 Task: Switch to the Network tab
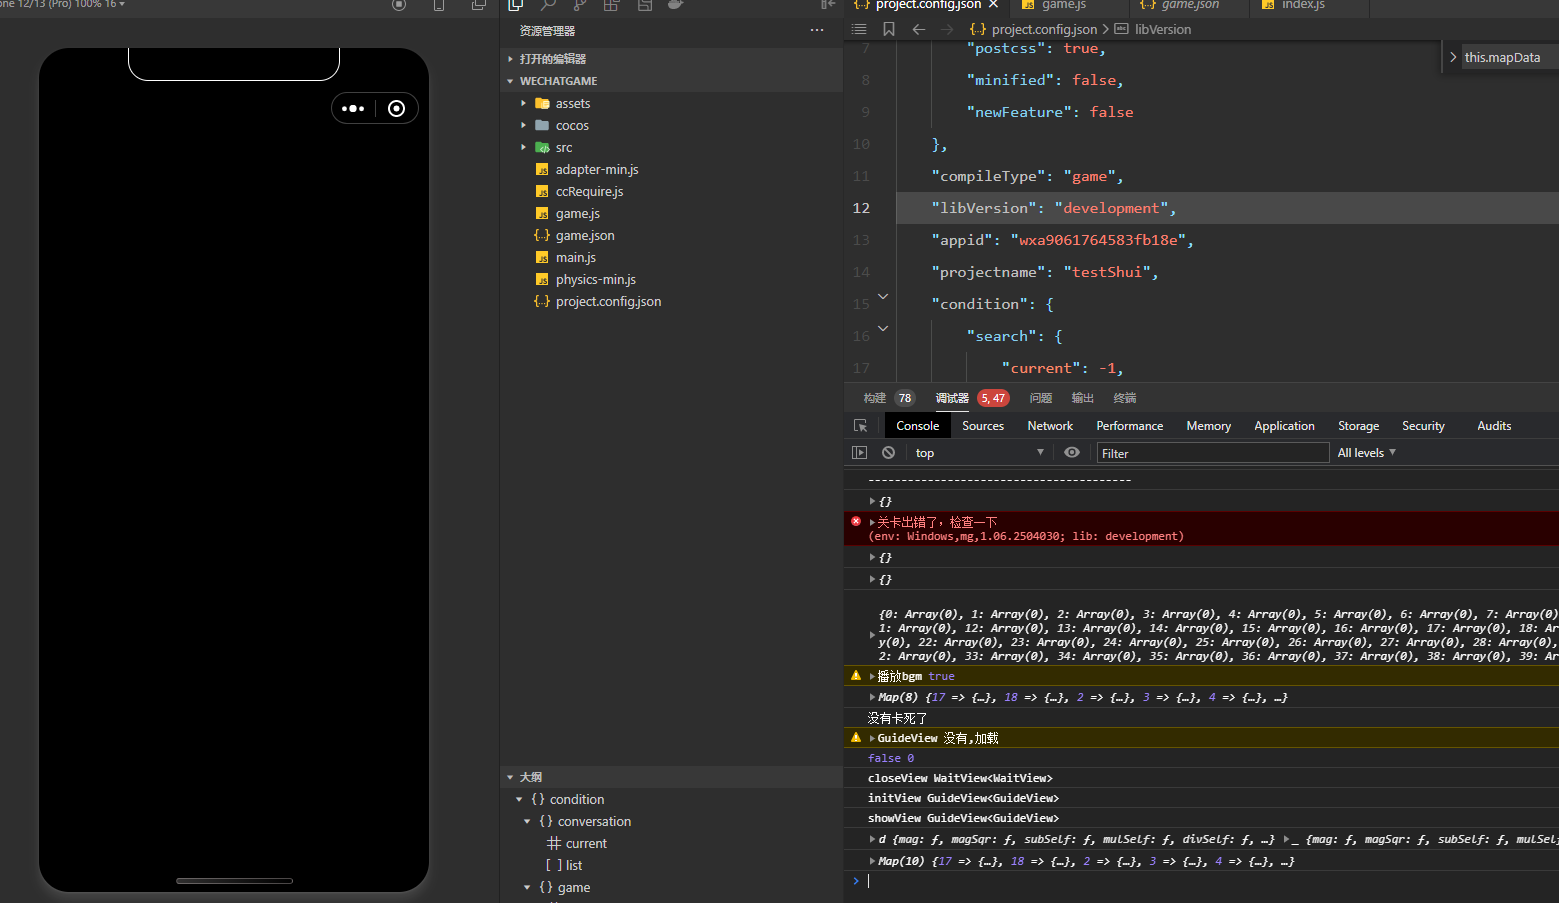[1049, 426]
